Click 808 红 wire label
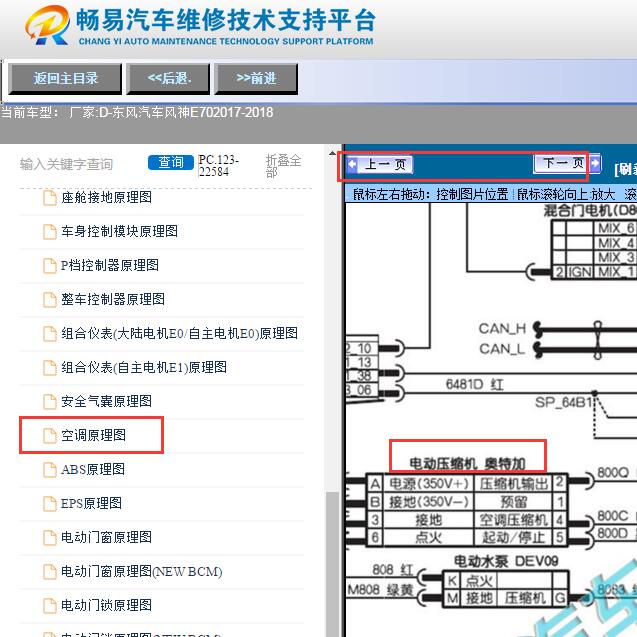Image resolution: width=637 pixels, height=637 pixels. tap(393, 570)
